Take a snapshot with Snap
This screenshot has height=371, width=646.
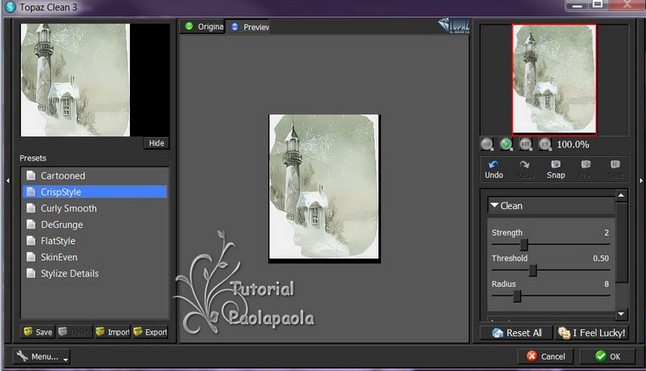pyautogui.click(x=555, y=169)
